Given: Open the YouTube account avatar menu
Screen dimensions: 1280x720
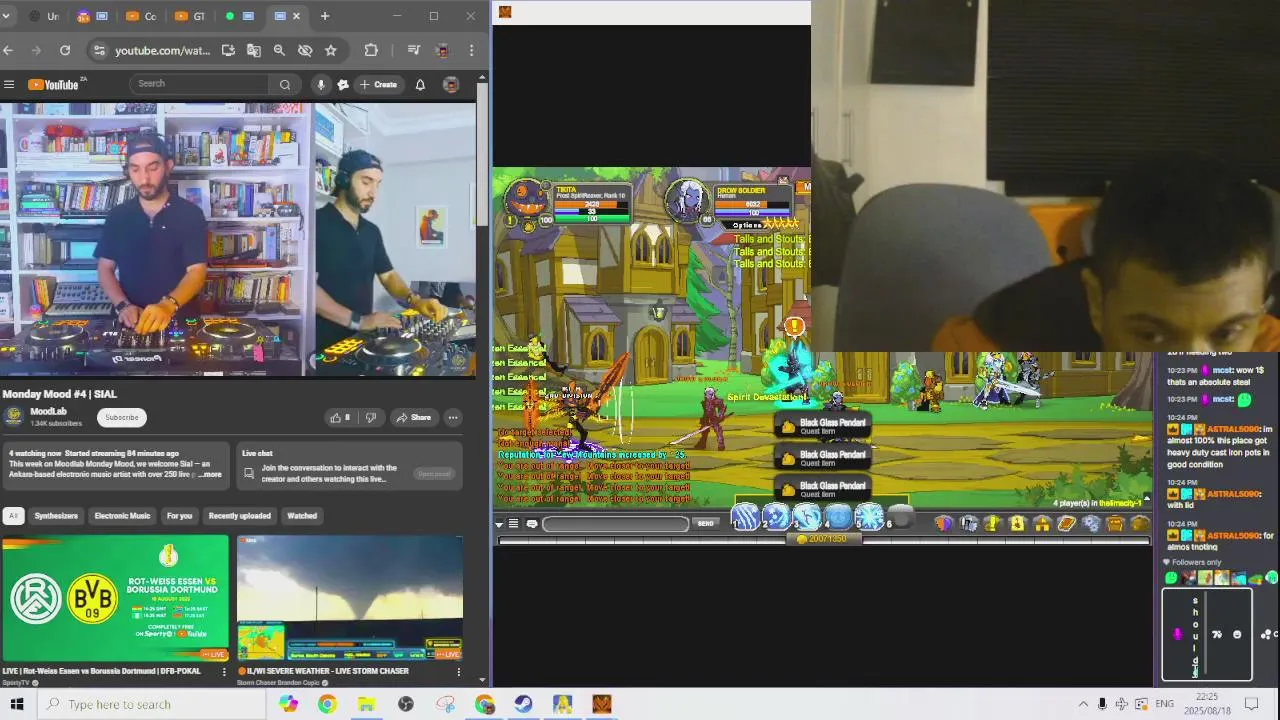Looking at the screenshot, I should click(x=451, y=85).
